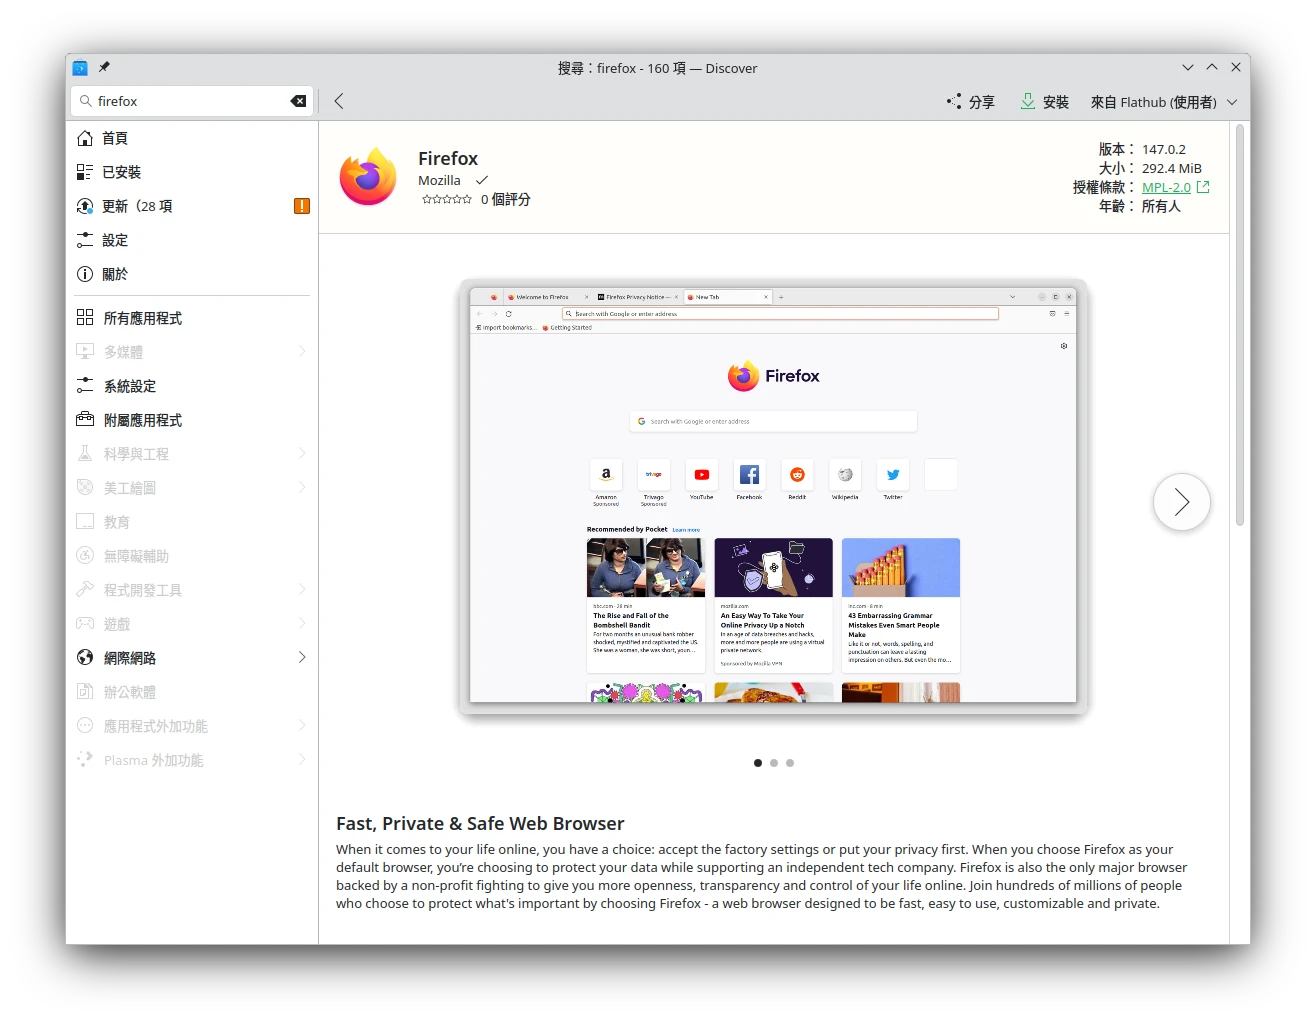1316x1022 pixels.
Task: Open the MPL-2.0 license link
Action: pyautogui.click(x=1166, y=187)
